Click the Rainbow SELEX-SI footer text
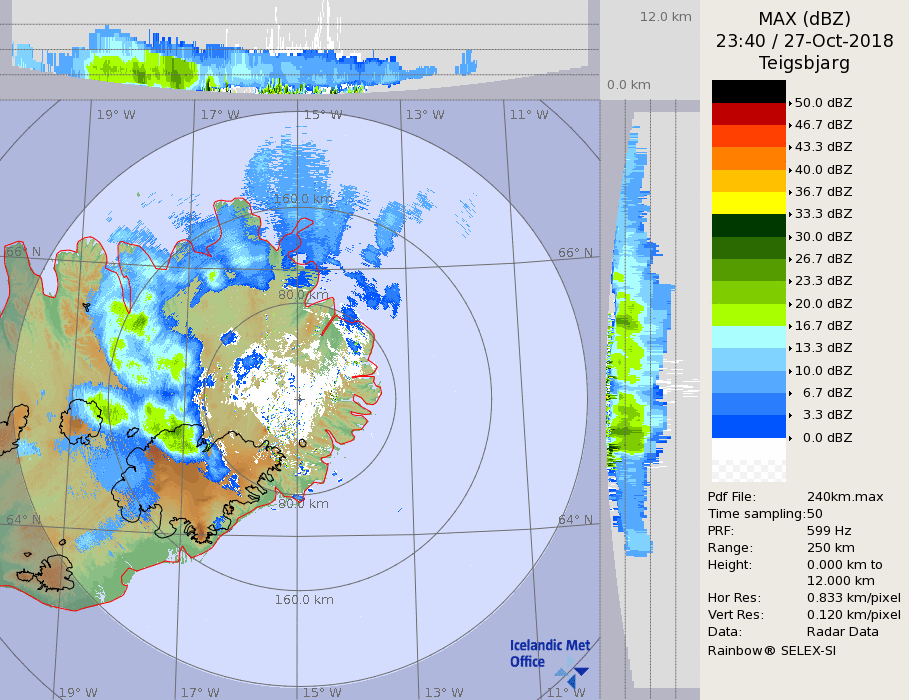909x700 pixels. [x=771, y=650]
